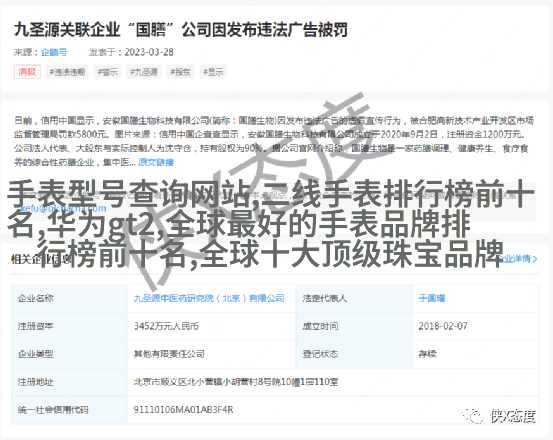The height and width of the screenshot is (440, 553).
Task: Click the publish date 2023-03-28
Action: pyautogui.click(x=149, y=52)
